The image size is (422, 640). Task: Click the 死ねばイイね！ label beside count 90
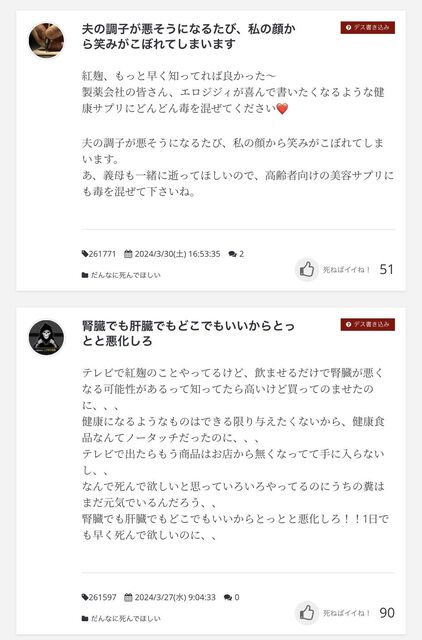[x=347, y=613]
